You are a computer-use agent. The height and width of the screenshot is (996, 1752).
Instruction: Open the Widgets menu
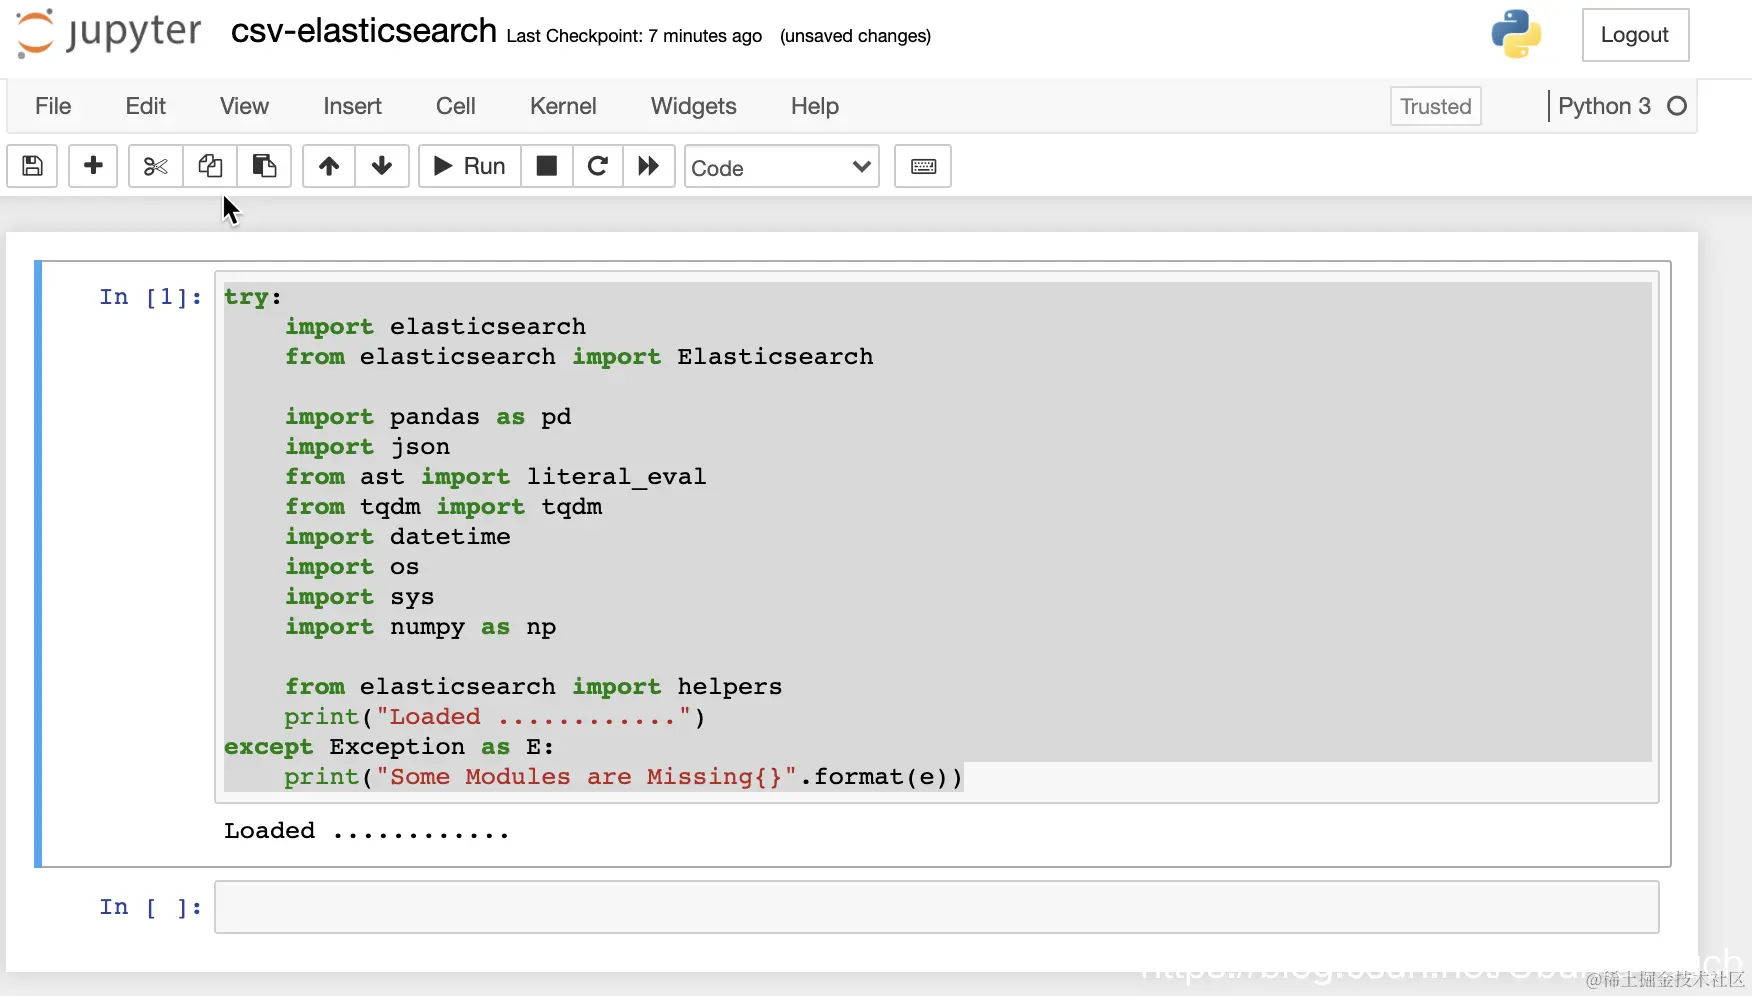pos(694,106)
